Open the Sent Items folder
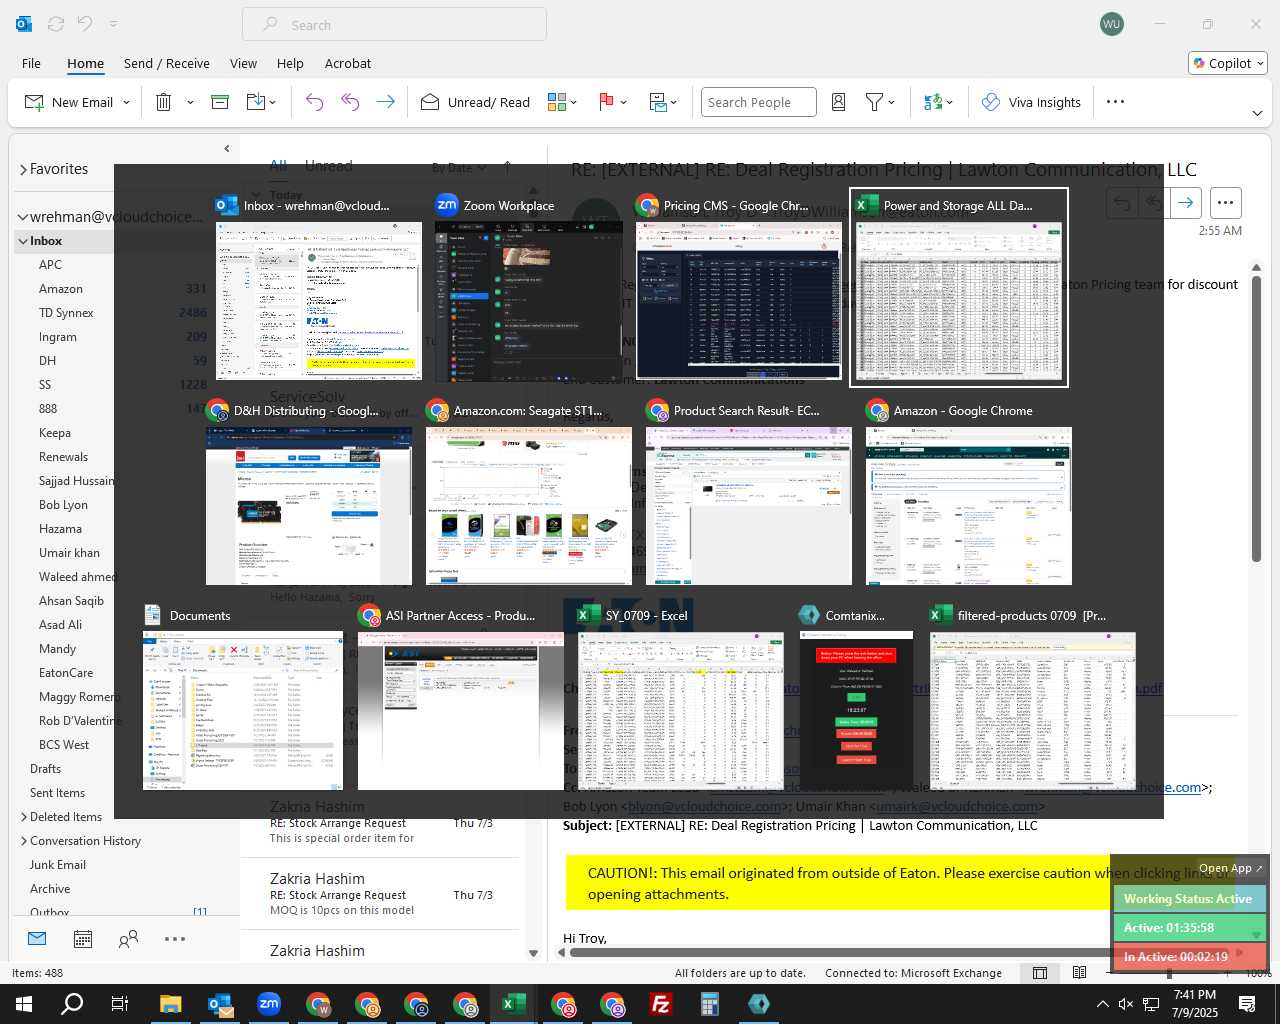Screen dimensions: 1280x1024 tap(57, 793)
